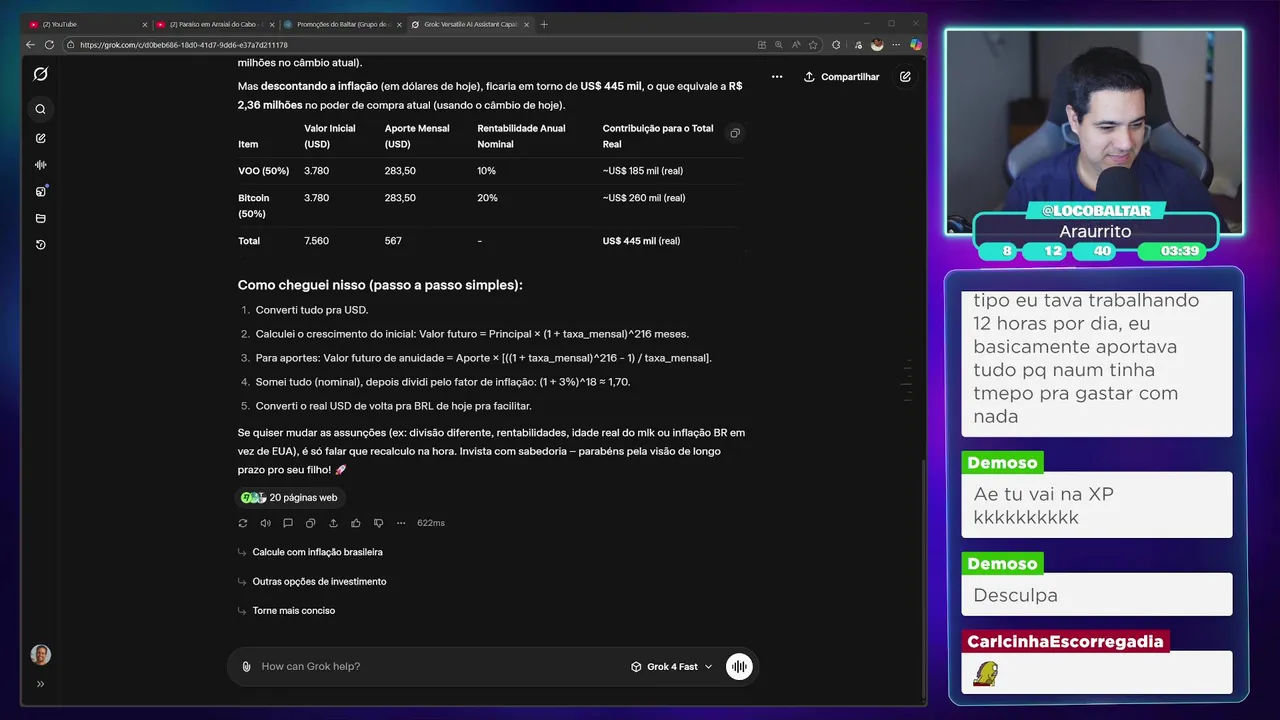Click the 622ms response time label
Viewport: 1280px width, 720px height.
pyautogui.click(x=431, y=523)
